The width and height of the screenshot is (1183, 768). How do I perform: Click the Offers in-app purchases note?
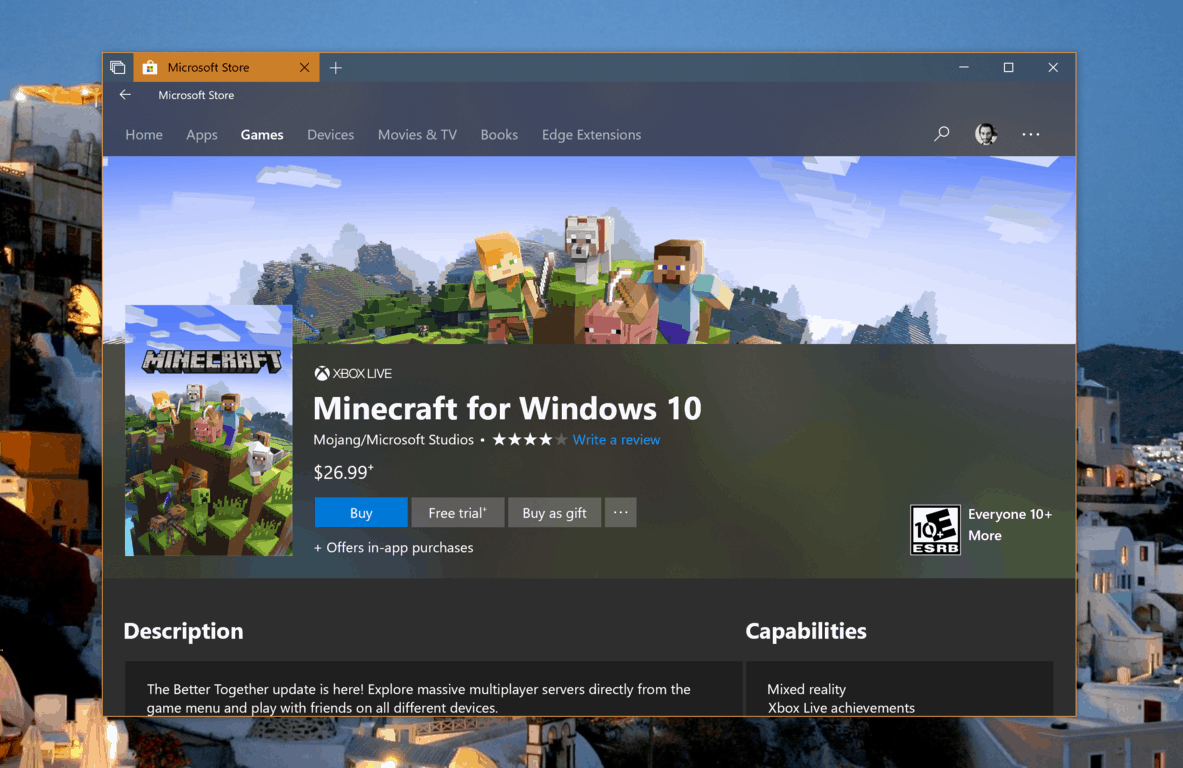click(x=393, y=547)
